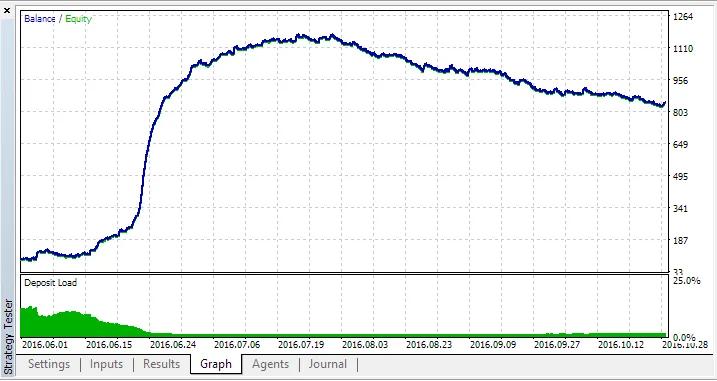Click the 2016.10.28 date label
This screenshot has height=381, width=717.
point(685,344)
